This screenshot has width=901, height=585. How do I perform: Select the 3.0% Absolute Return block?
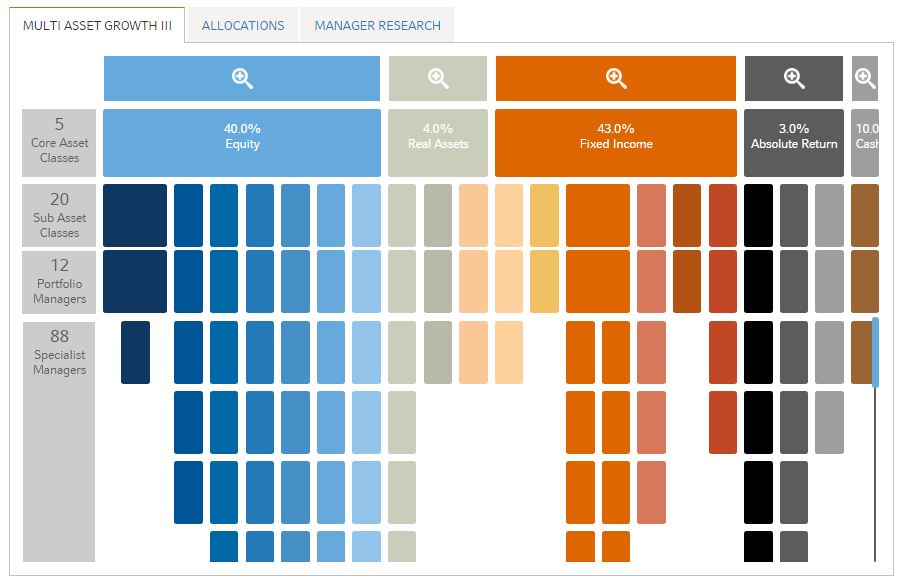(x=794, y=143)
